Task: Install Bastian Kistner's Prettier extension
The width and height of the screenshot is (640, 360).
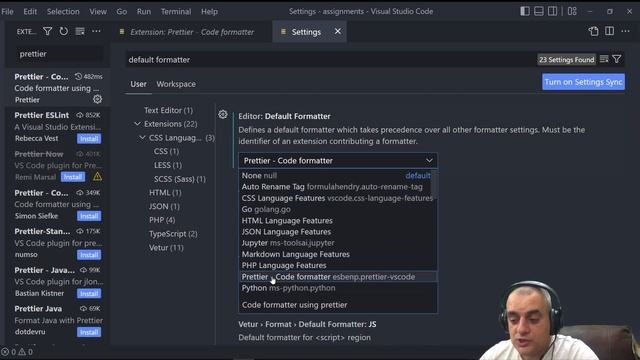Action: point(89,293)
